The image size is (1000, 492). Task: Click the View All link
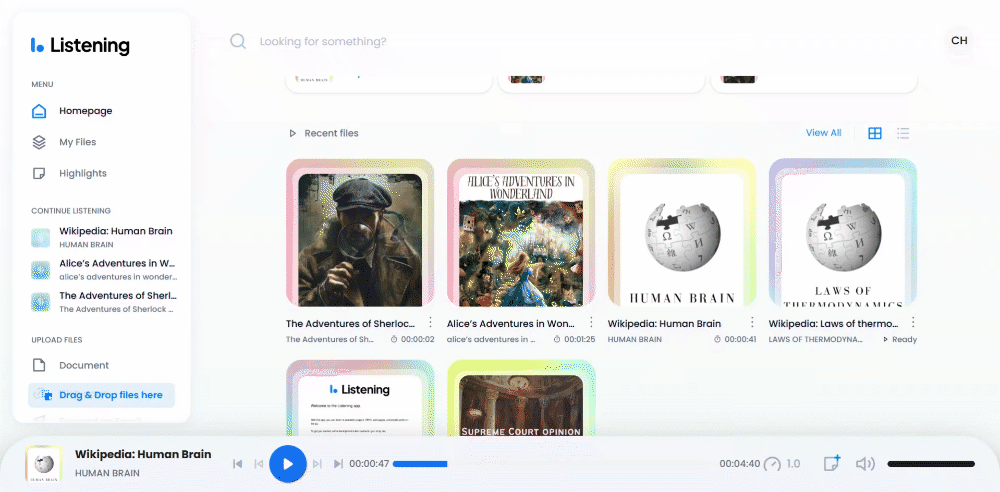pos(823,133)
